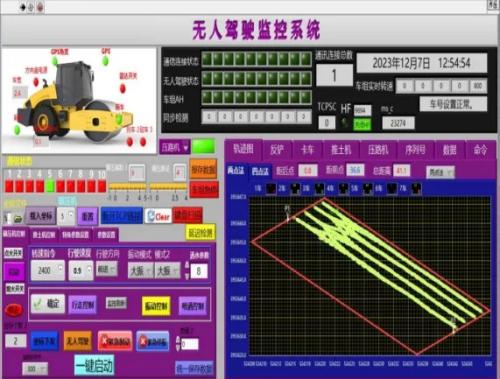
Task: Toggle green status indicator number 5
Action: pyautogui.click(x=50, y=186)
